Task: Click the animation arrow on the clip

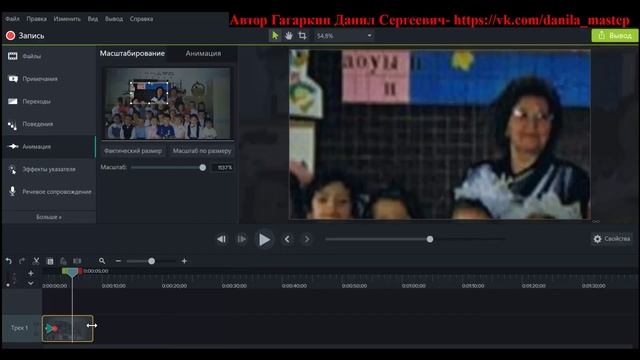Action: point(51,328)
